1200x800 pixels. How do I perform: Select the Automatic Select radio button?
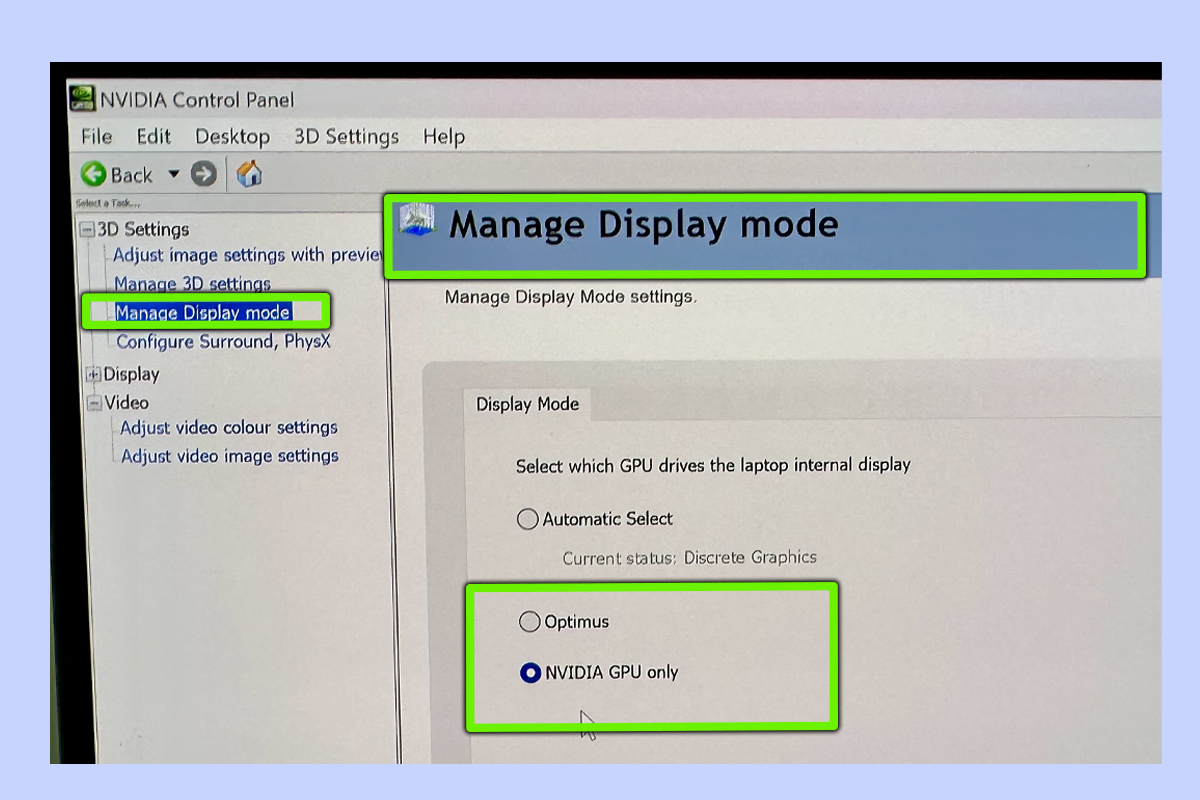(x=528, y=519)
